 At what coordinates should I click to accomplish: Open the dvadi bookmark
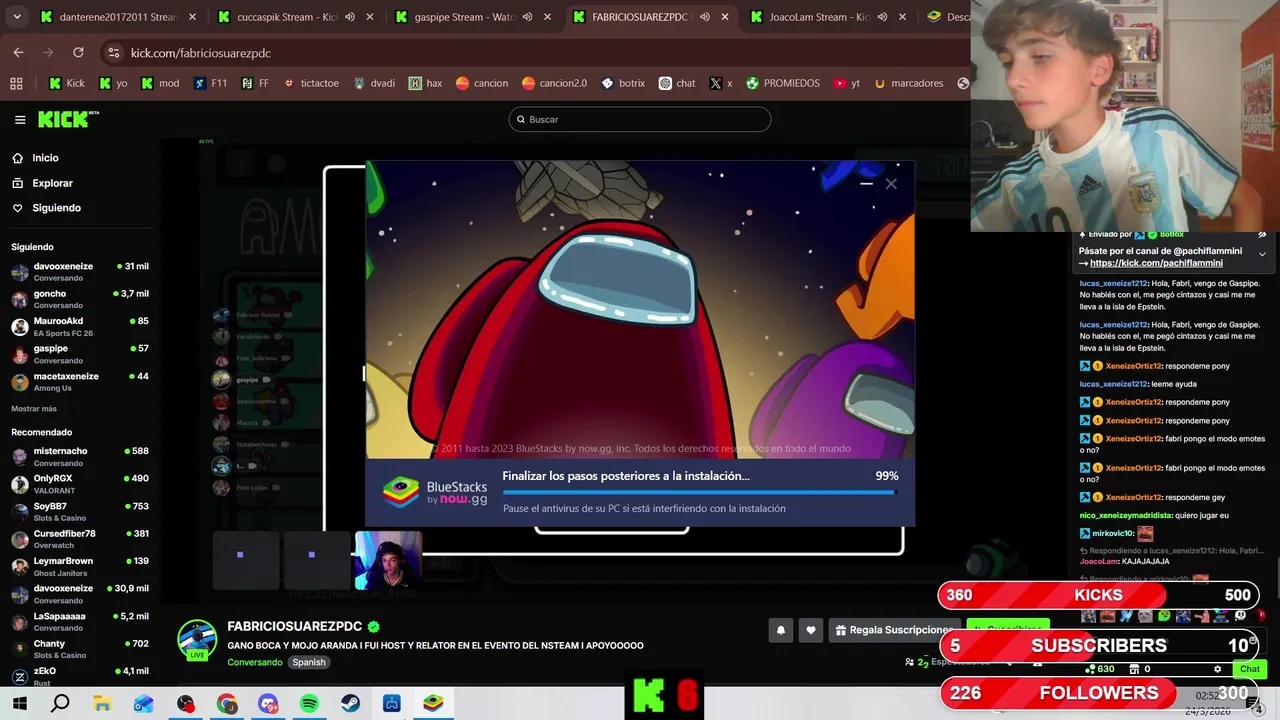(374, 83)
